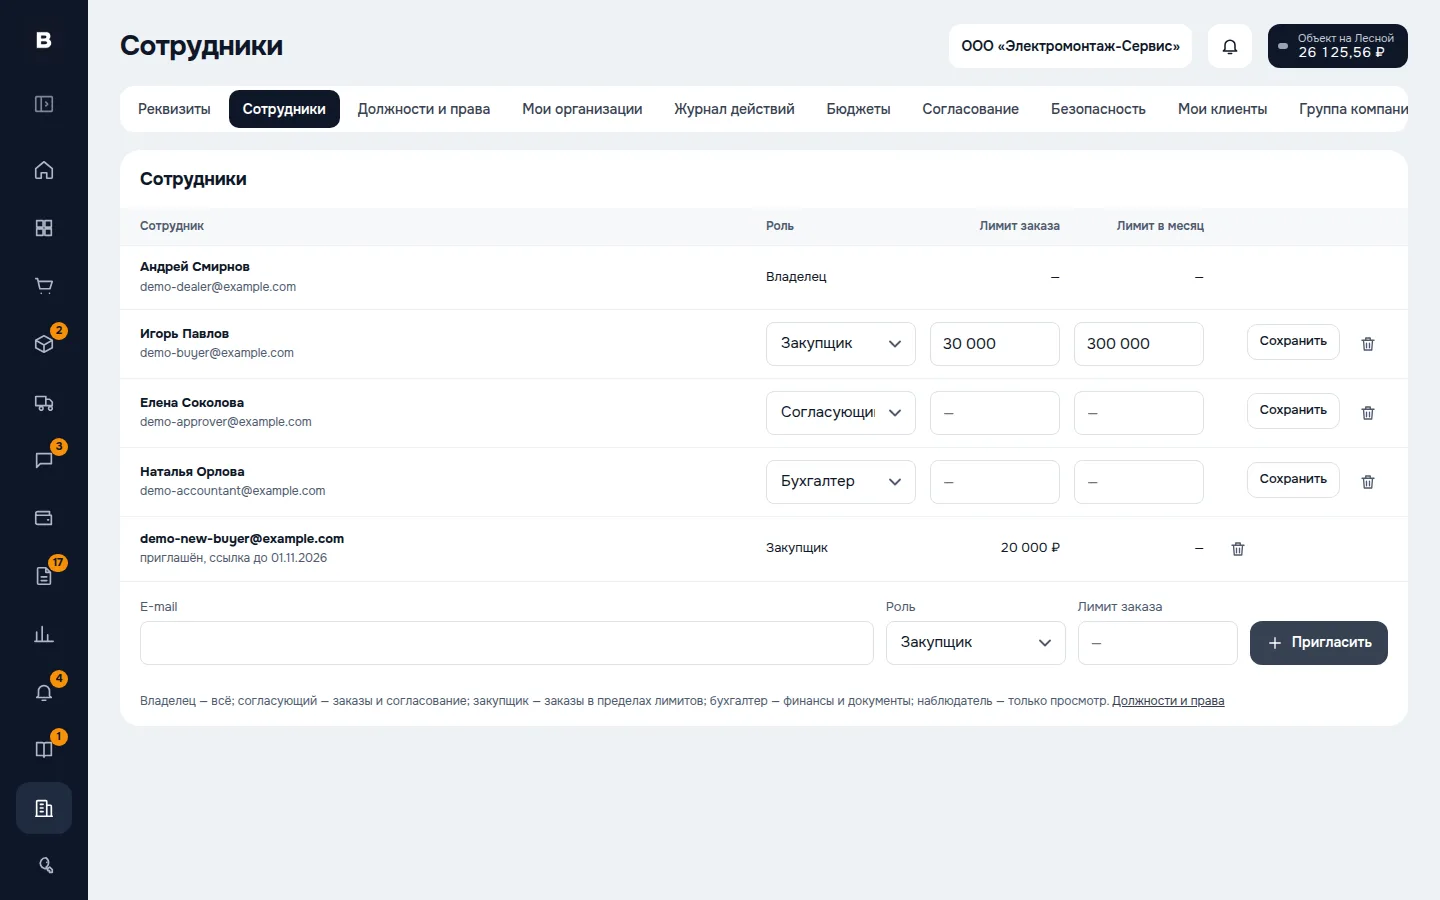Open the B logo home link
This screenshot has height=900, width=1440.
click(44, 40)
